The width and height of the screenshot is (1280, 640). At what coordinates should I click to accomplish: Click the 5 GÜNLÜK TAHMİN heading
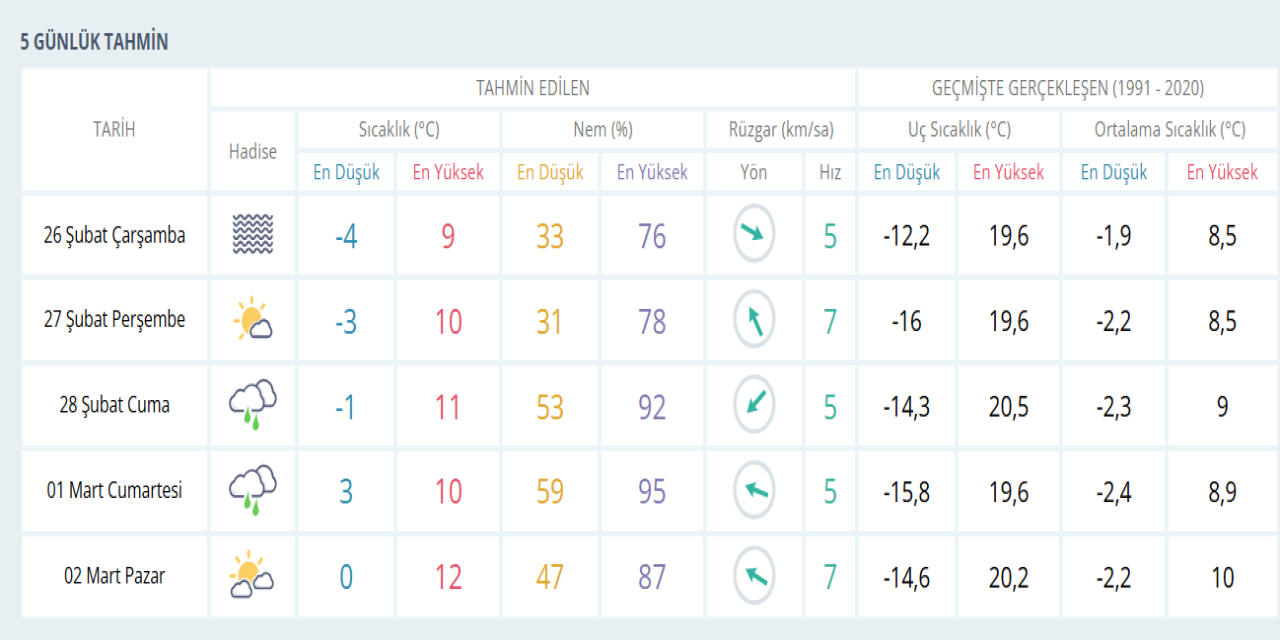pos(94,42)
